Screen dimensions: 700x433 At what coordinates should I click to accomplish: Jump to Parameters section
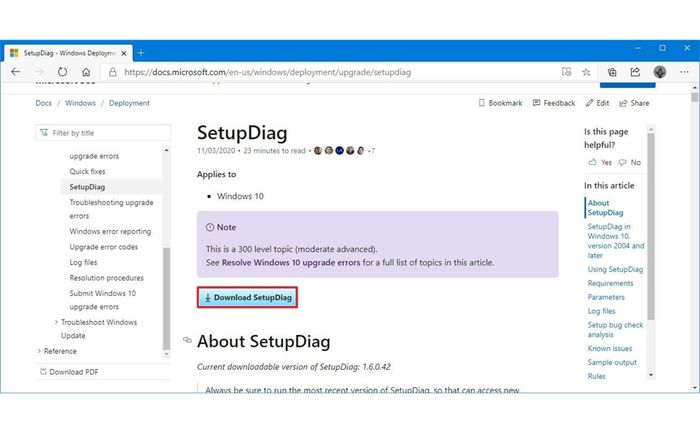click(x=606, y=297)
